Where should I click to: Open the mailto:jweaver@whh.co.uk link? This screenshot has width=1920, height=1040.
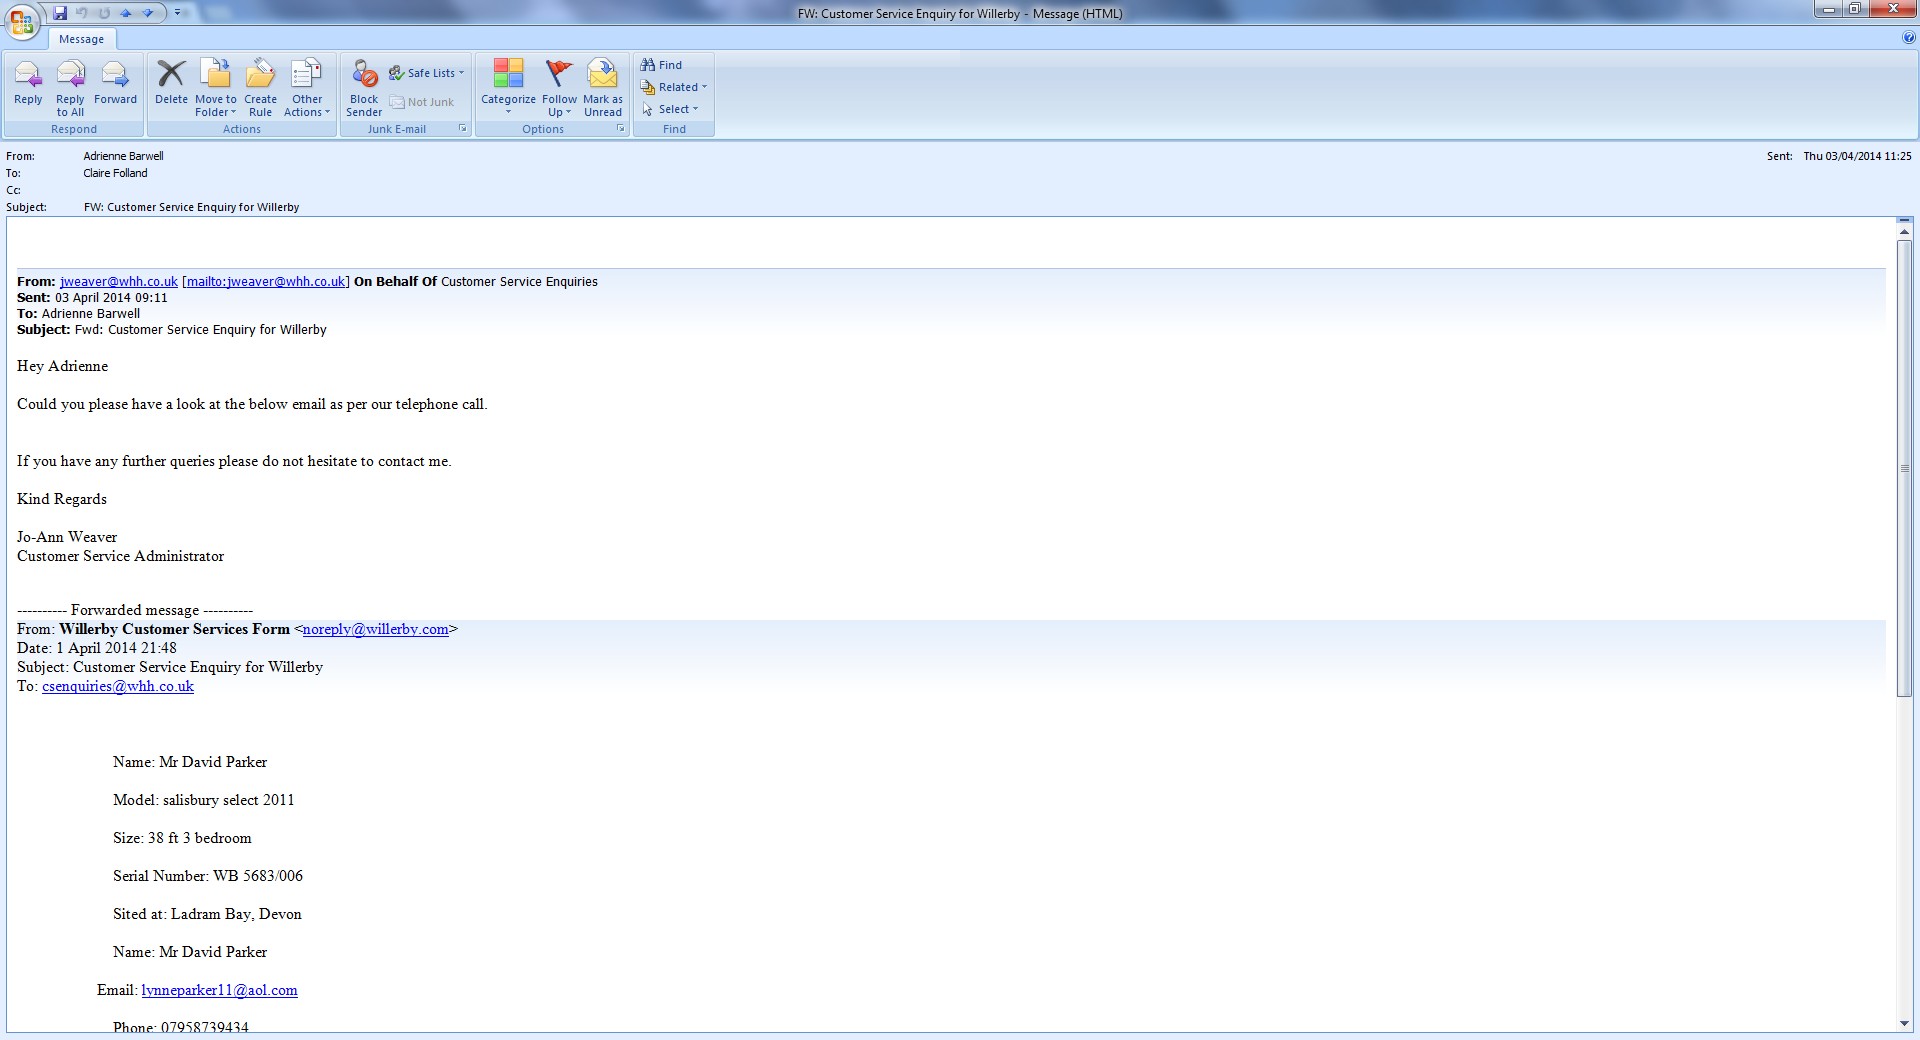coord(266,282)
